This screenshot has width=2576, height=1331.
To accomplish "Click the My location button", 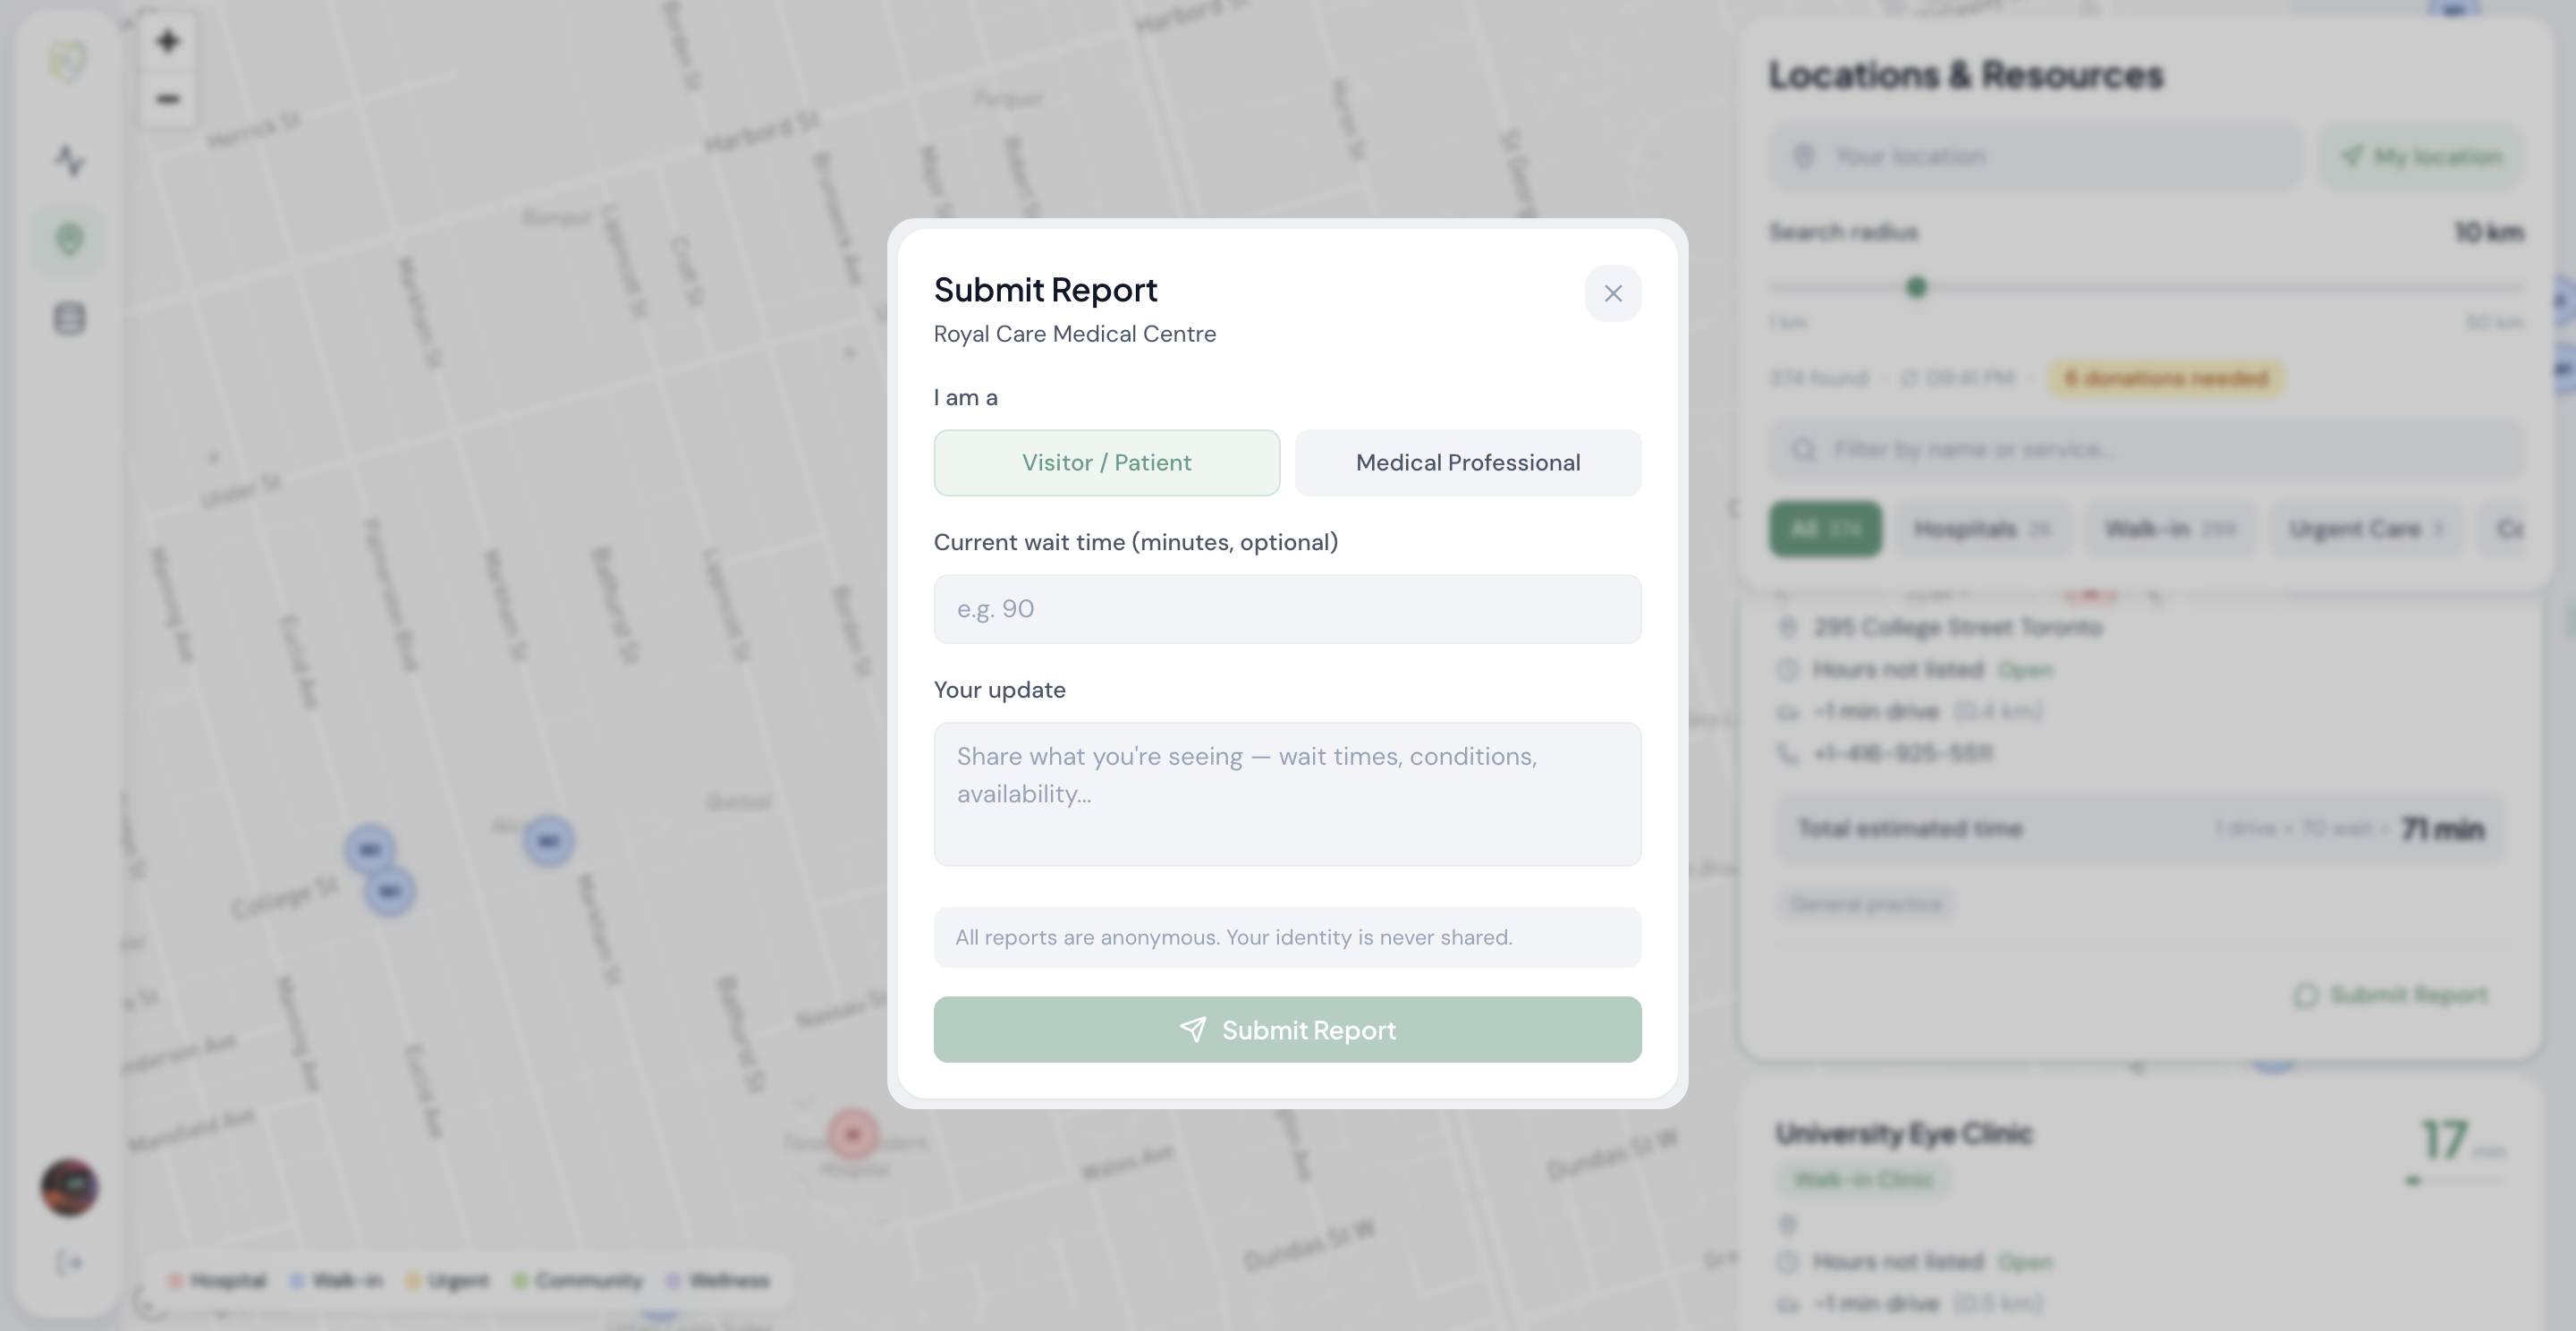I will (2421, 156).
